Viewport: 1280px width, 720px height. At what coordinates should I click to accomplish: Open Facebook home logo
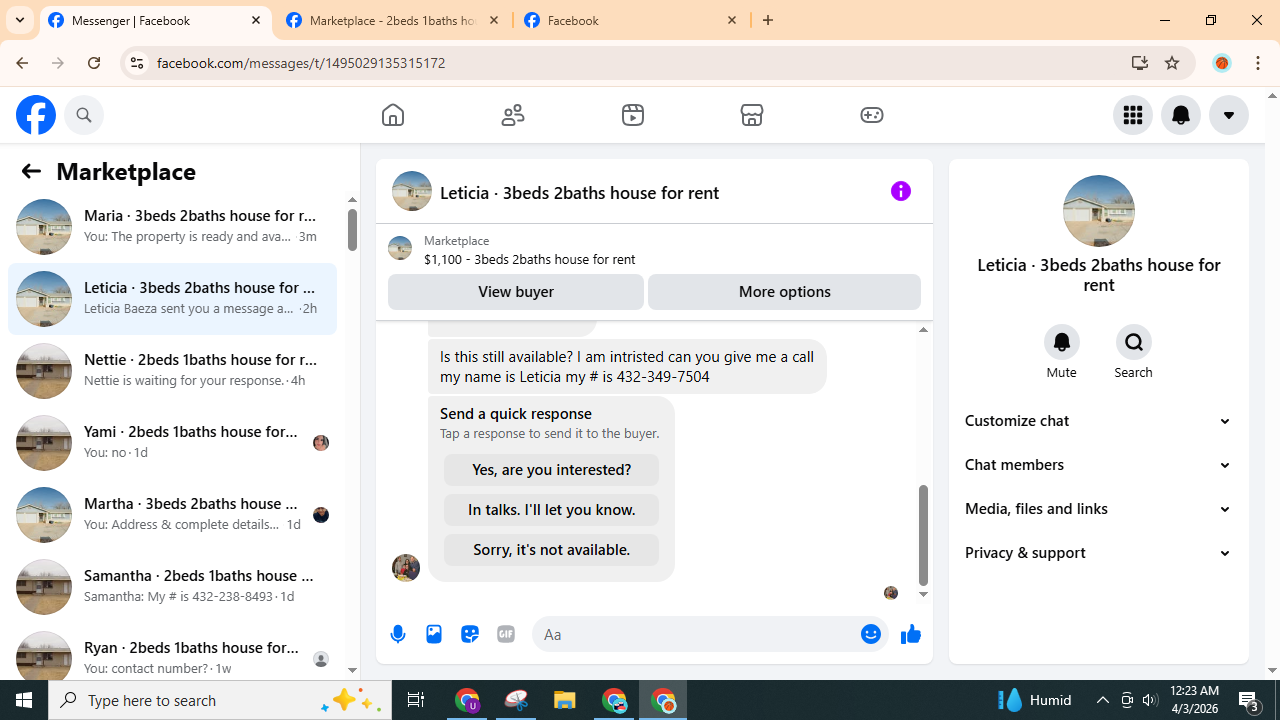tap(36, 115)
